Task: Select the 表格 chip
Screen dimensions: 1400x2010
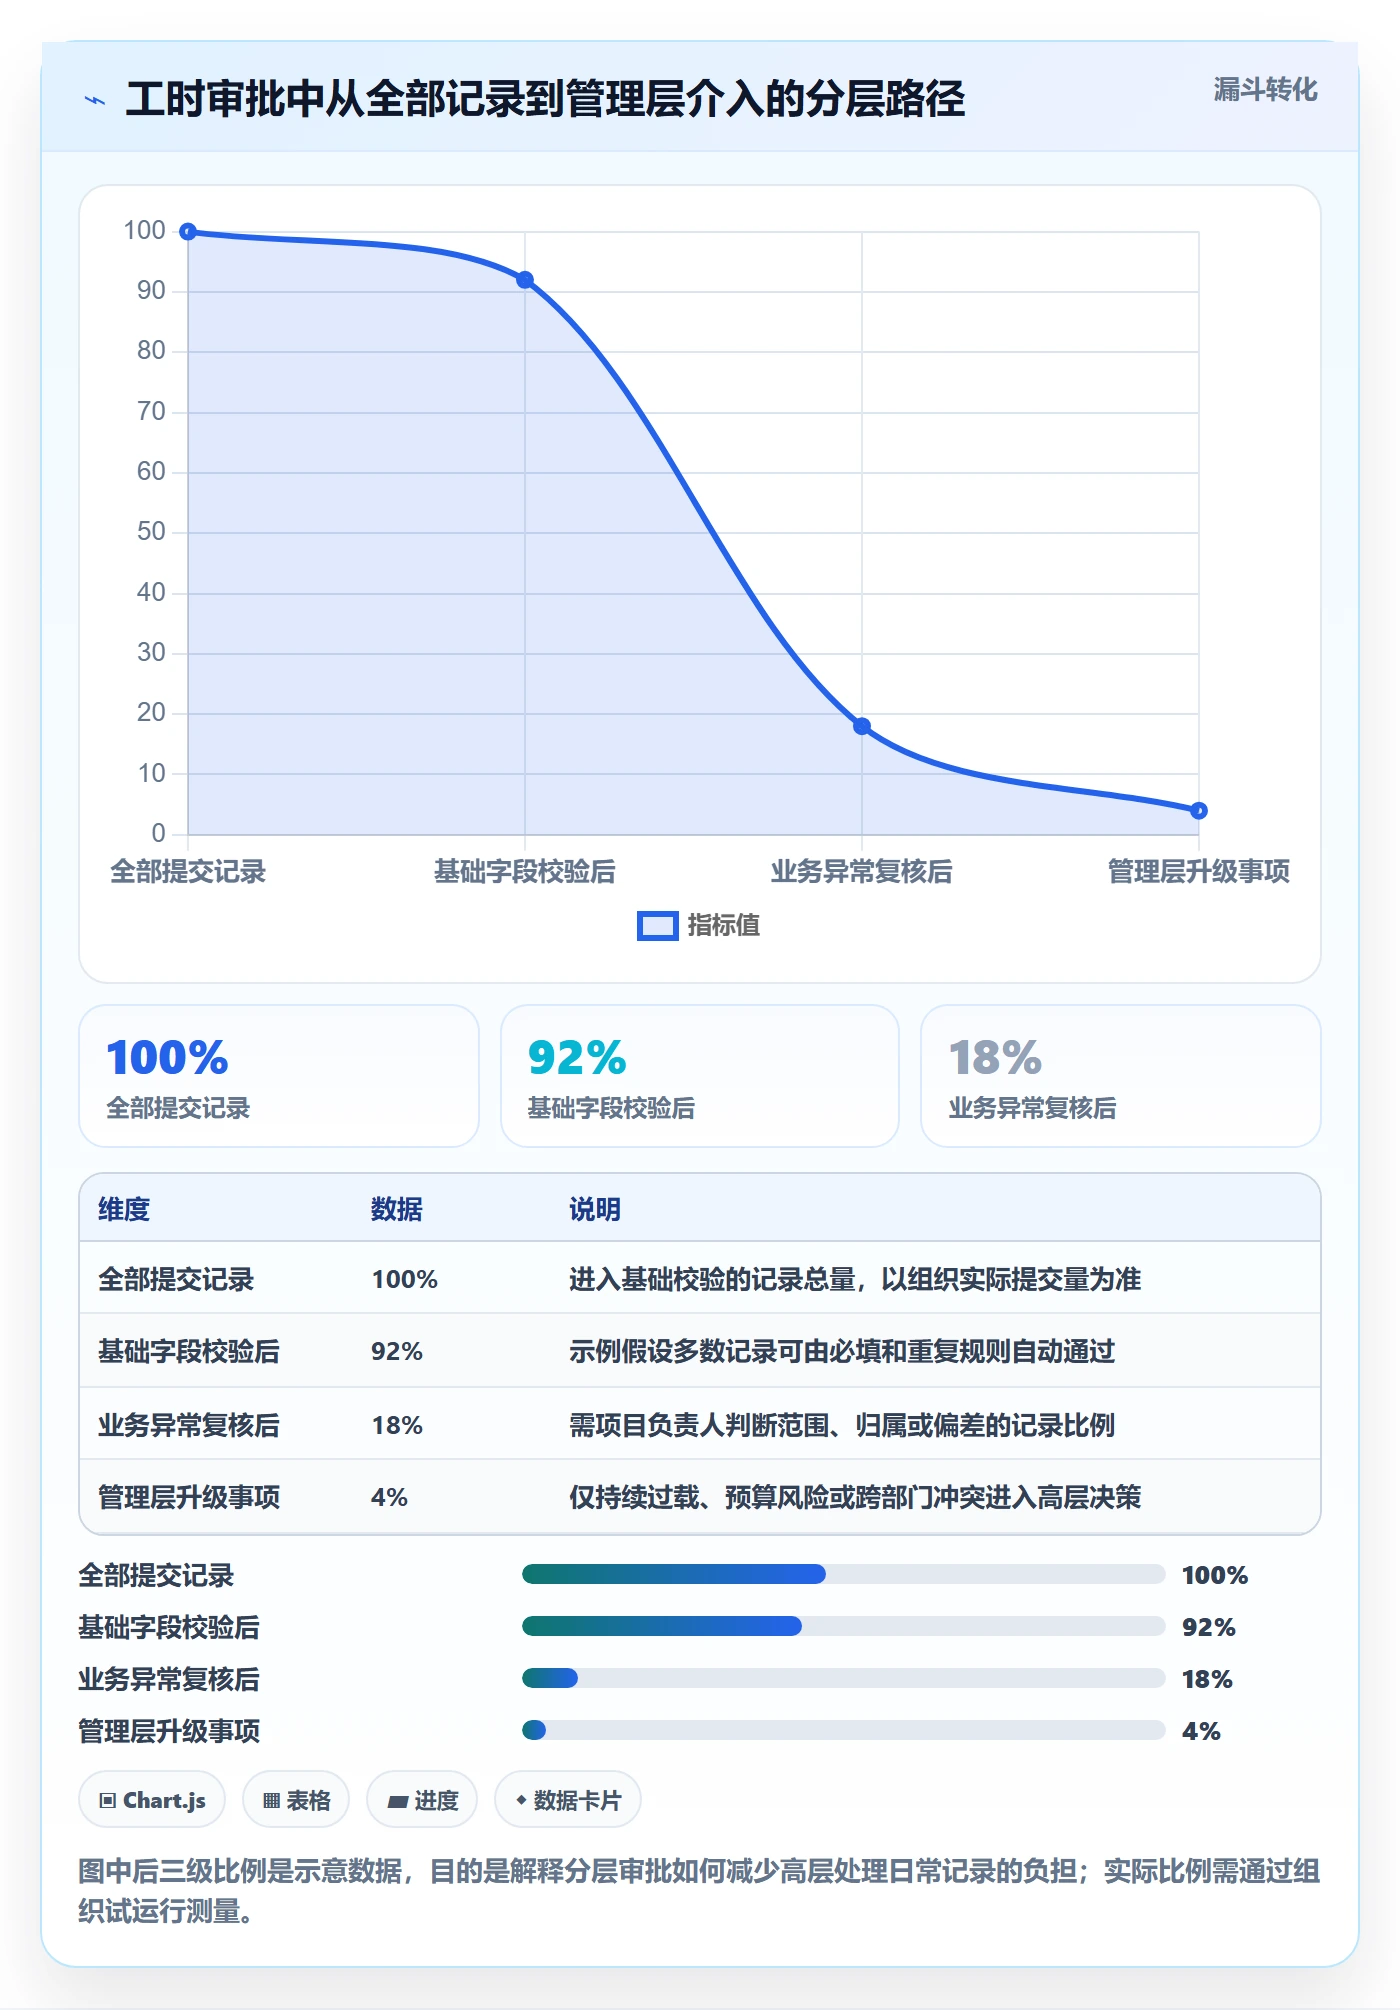Action: [x=296, y=1800]
